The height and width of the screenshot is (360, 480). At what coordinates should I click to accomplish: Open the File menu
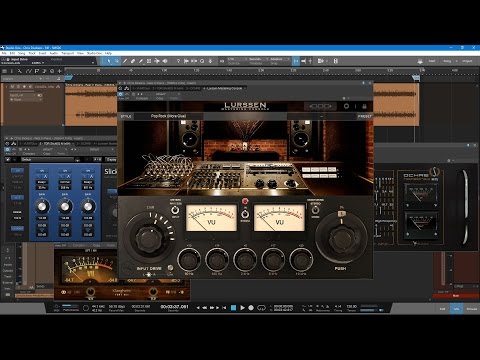click(x=4, y=53)
